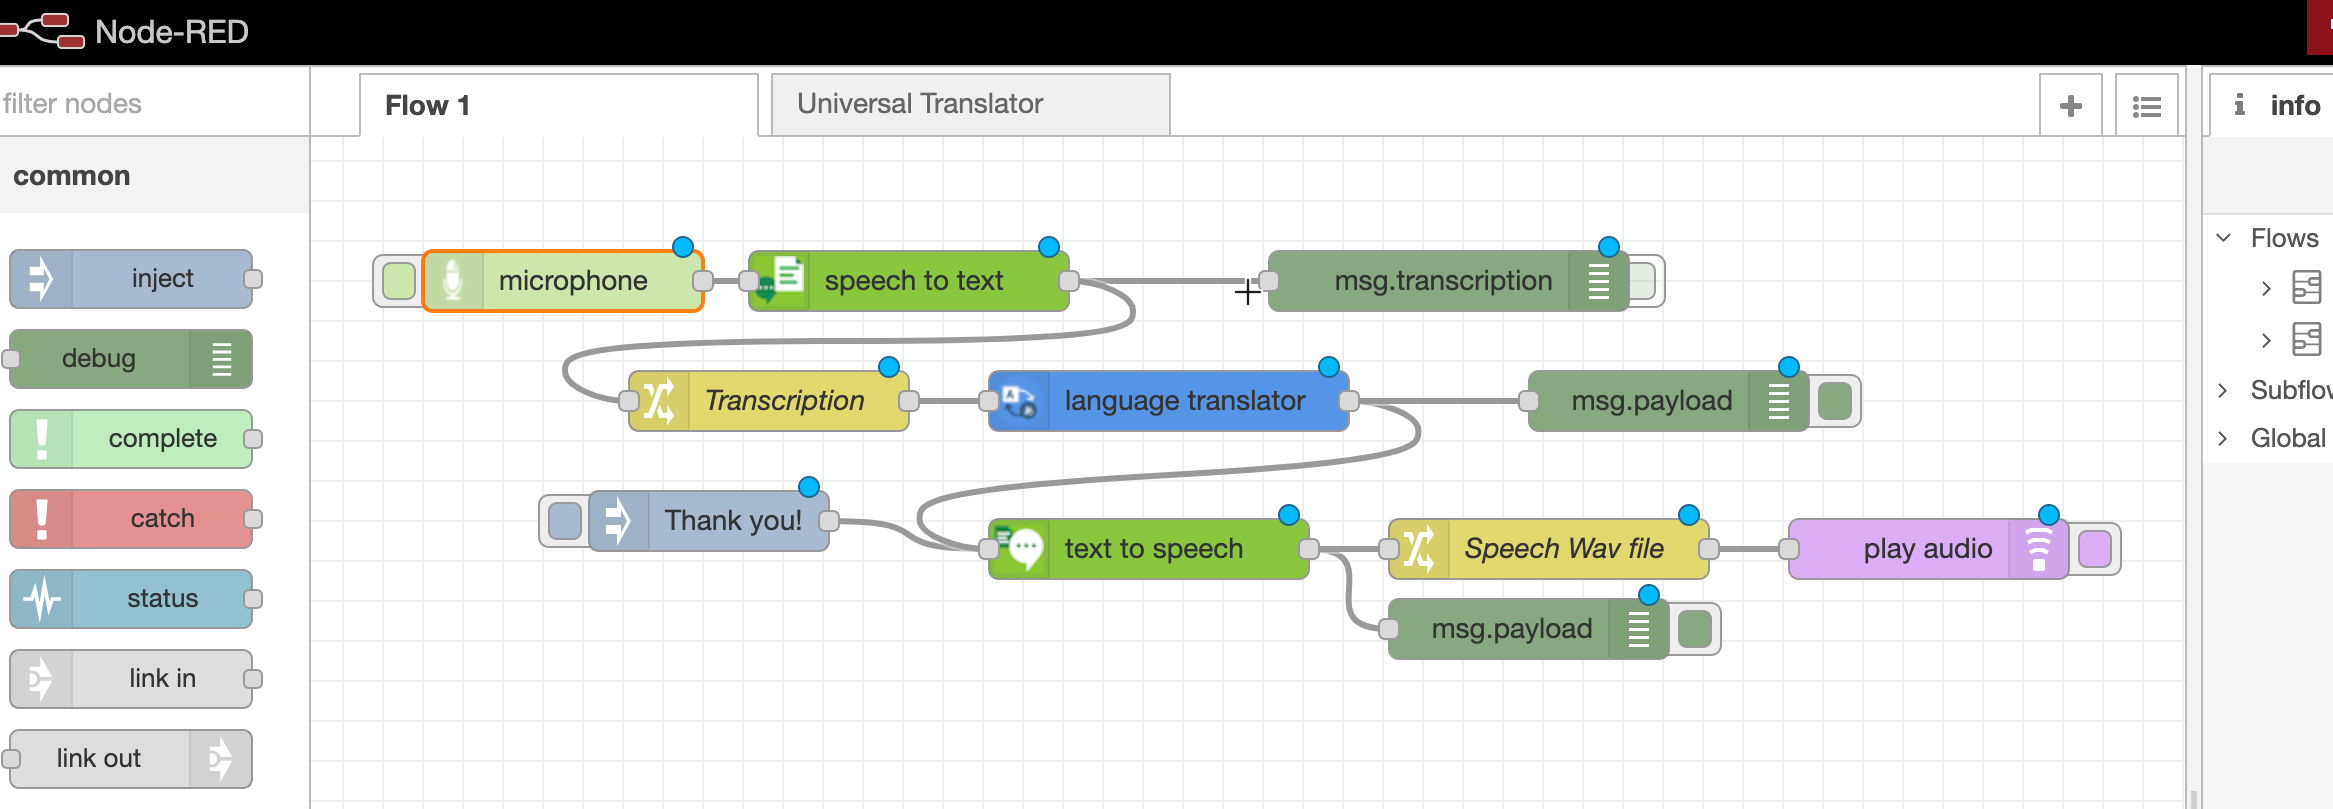The height and width of the screenshot is (809, 2333).
Task: Click the microphone node's mic icon
Action: tap(453, 281)
